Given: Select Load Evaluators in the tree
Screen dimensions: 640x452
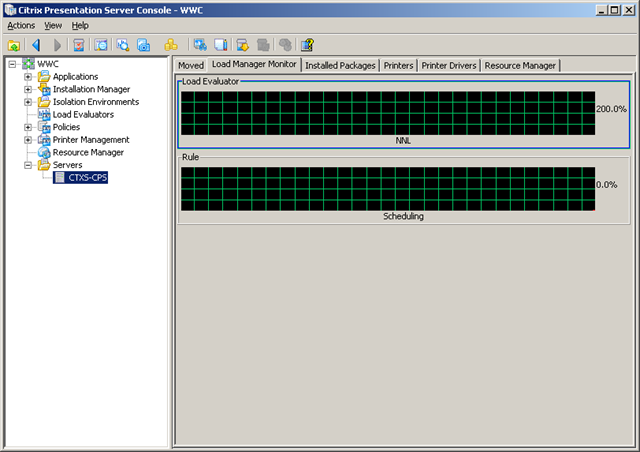Looking at the screenshot, I should point(83,115).
